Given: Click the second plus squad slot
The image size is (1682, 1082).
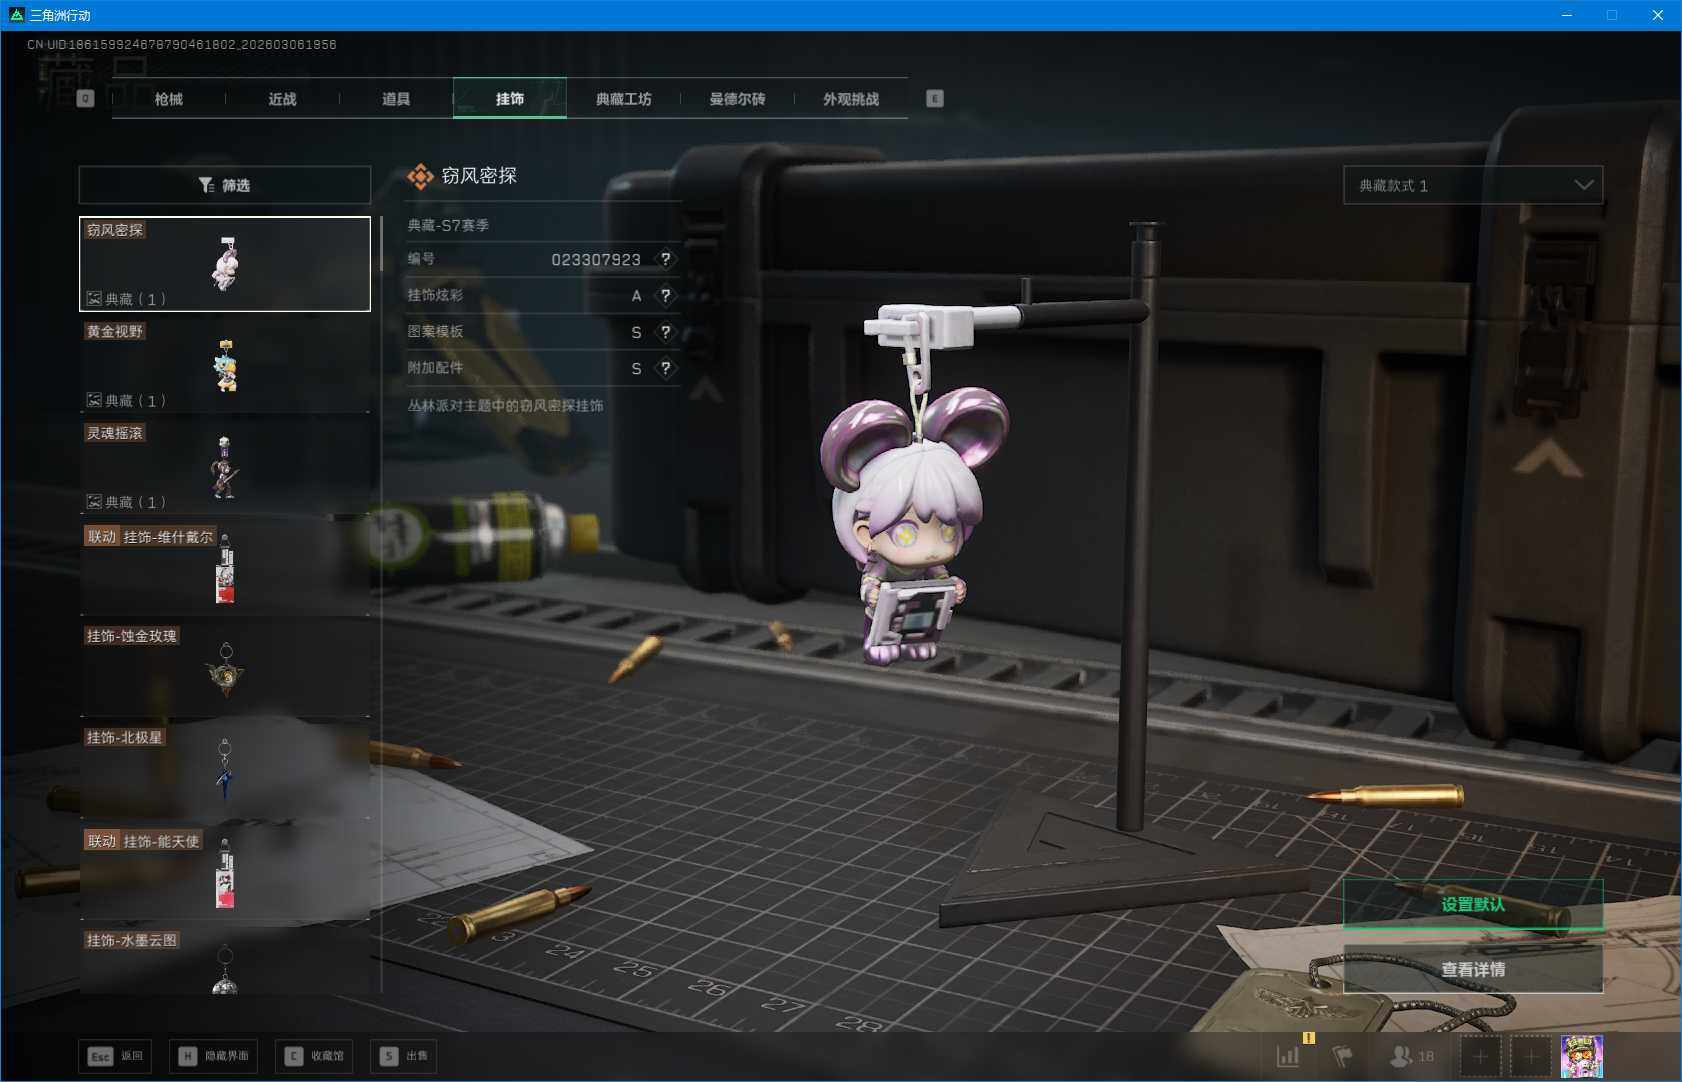Looking at the screenshot, I should [x=1531, y=1057].
